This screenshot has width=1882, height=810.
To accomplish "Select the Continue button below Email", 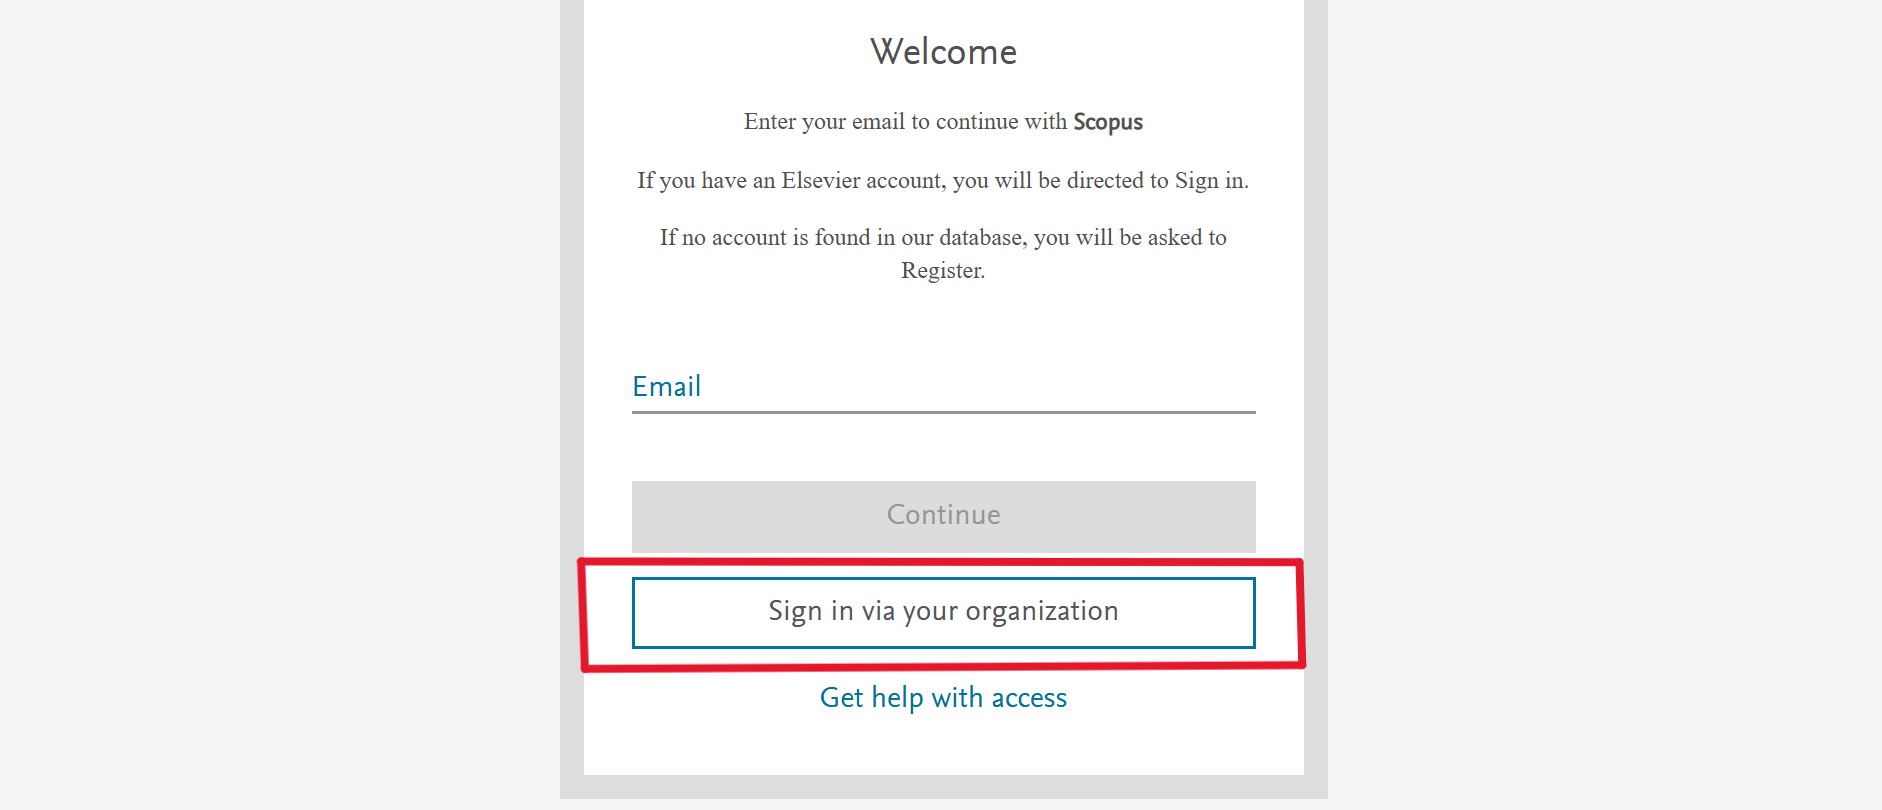I will [x=943, y=516].
